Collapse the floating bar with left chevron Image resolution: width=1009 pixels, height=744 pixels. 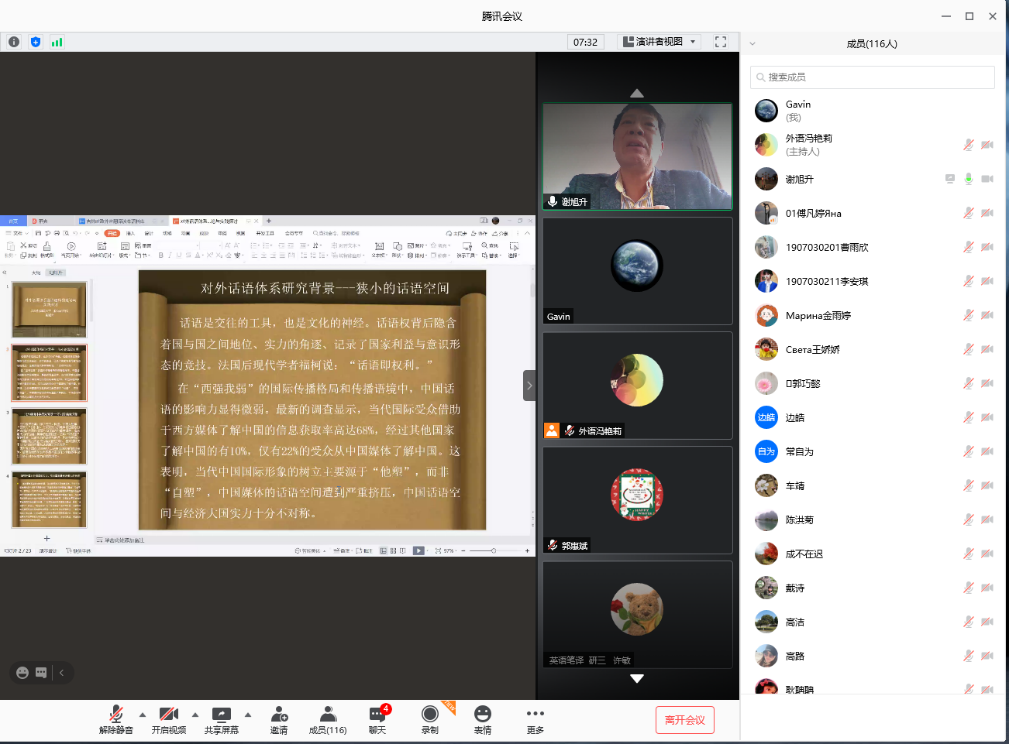point(62,673)
